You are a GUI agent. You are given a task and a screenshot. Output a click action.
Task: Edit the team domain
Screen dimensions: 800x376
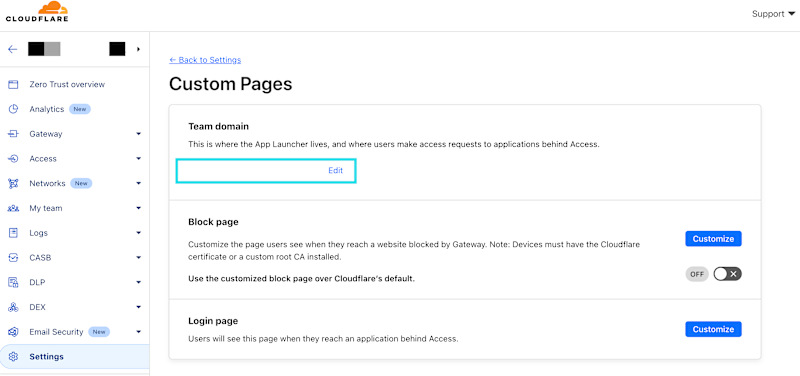click(x=335, y=170)
